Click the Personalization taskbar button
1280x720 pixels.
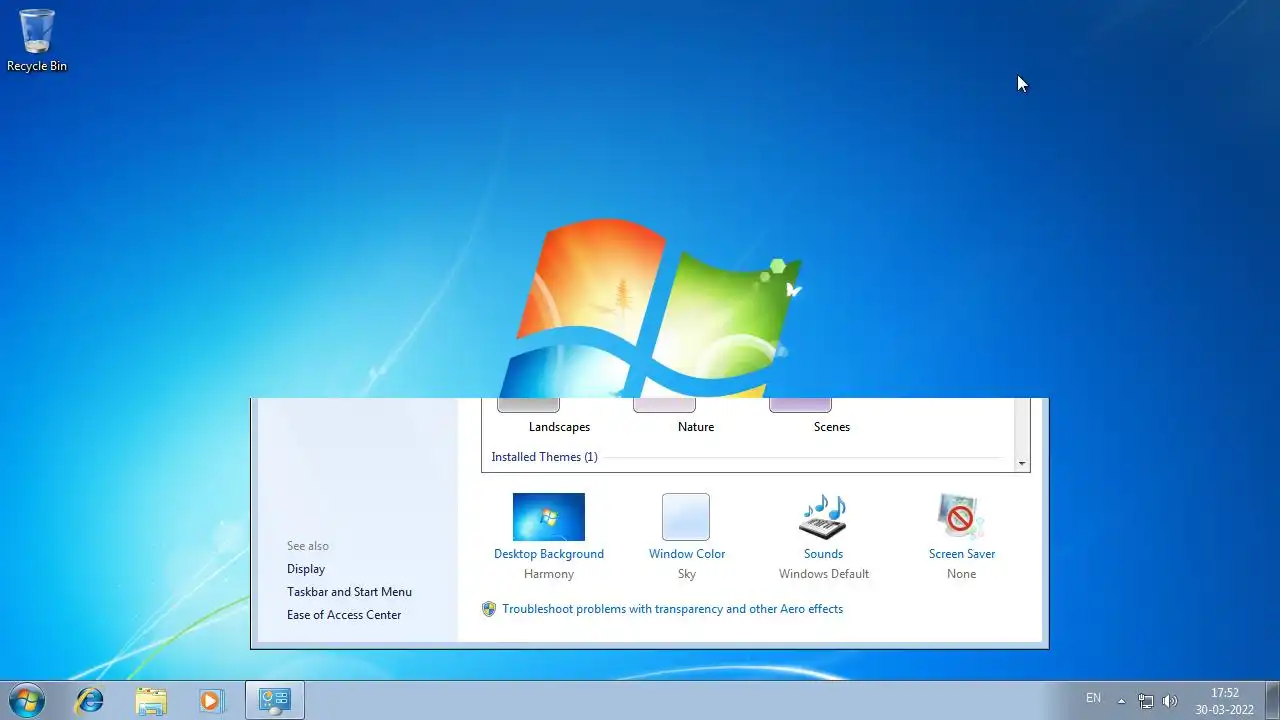(x=275, y=700)
